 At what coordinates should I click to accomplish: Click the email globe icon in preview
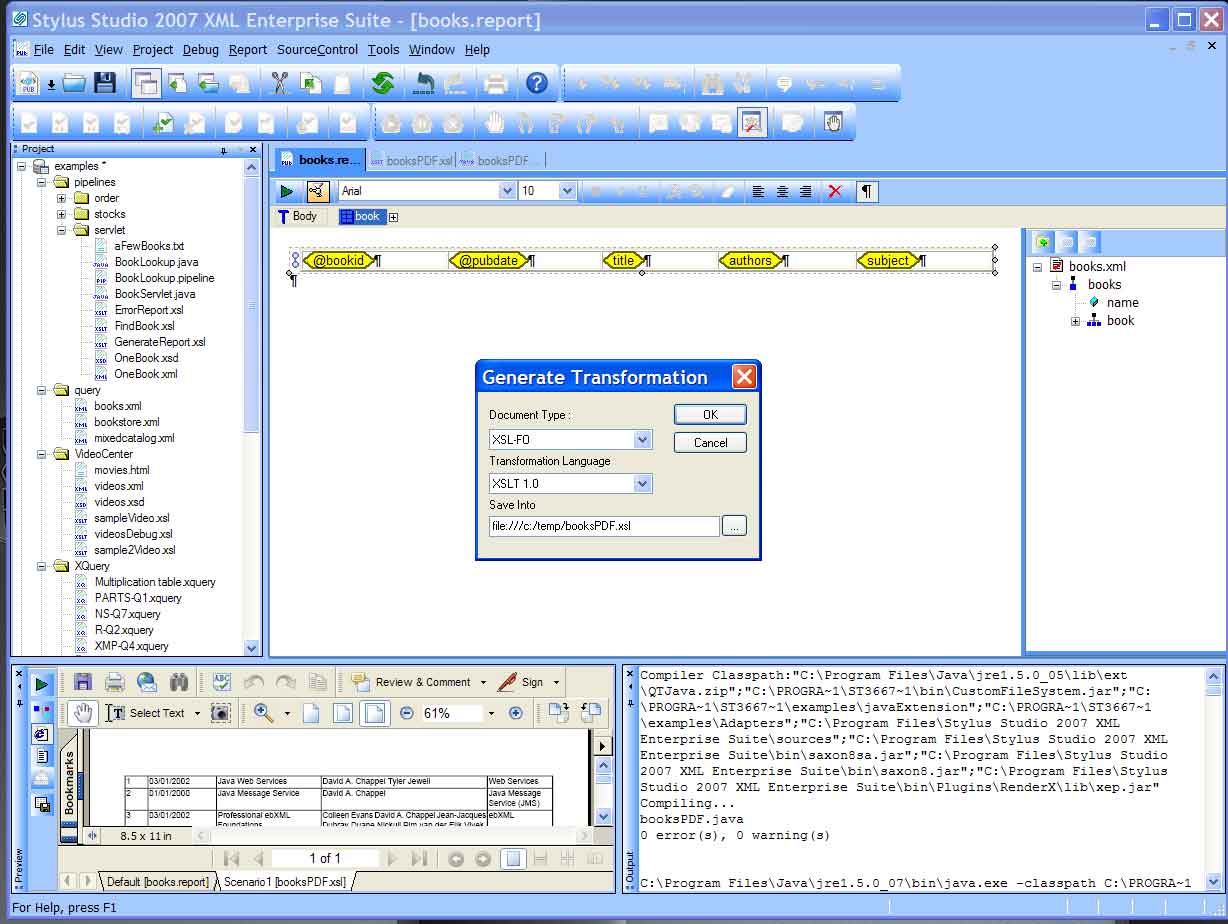(x=147, y=682)
